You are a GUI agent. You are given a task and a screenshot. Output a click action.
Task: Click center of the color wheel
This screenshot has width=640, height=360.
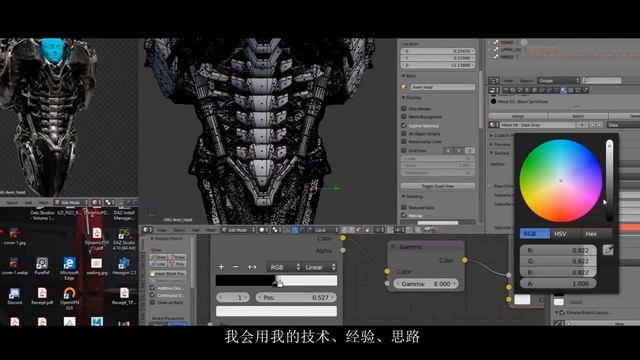click(x=561, y=180)
